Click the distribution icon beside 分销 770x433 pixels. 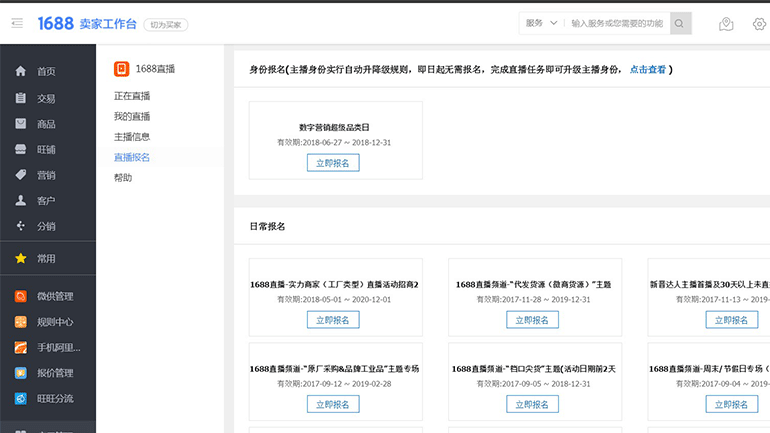click(21, 226)
